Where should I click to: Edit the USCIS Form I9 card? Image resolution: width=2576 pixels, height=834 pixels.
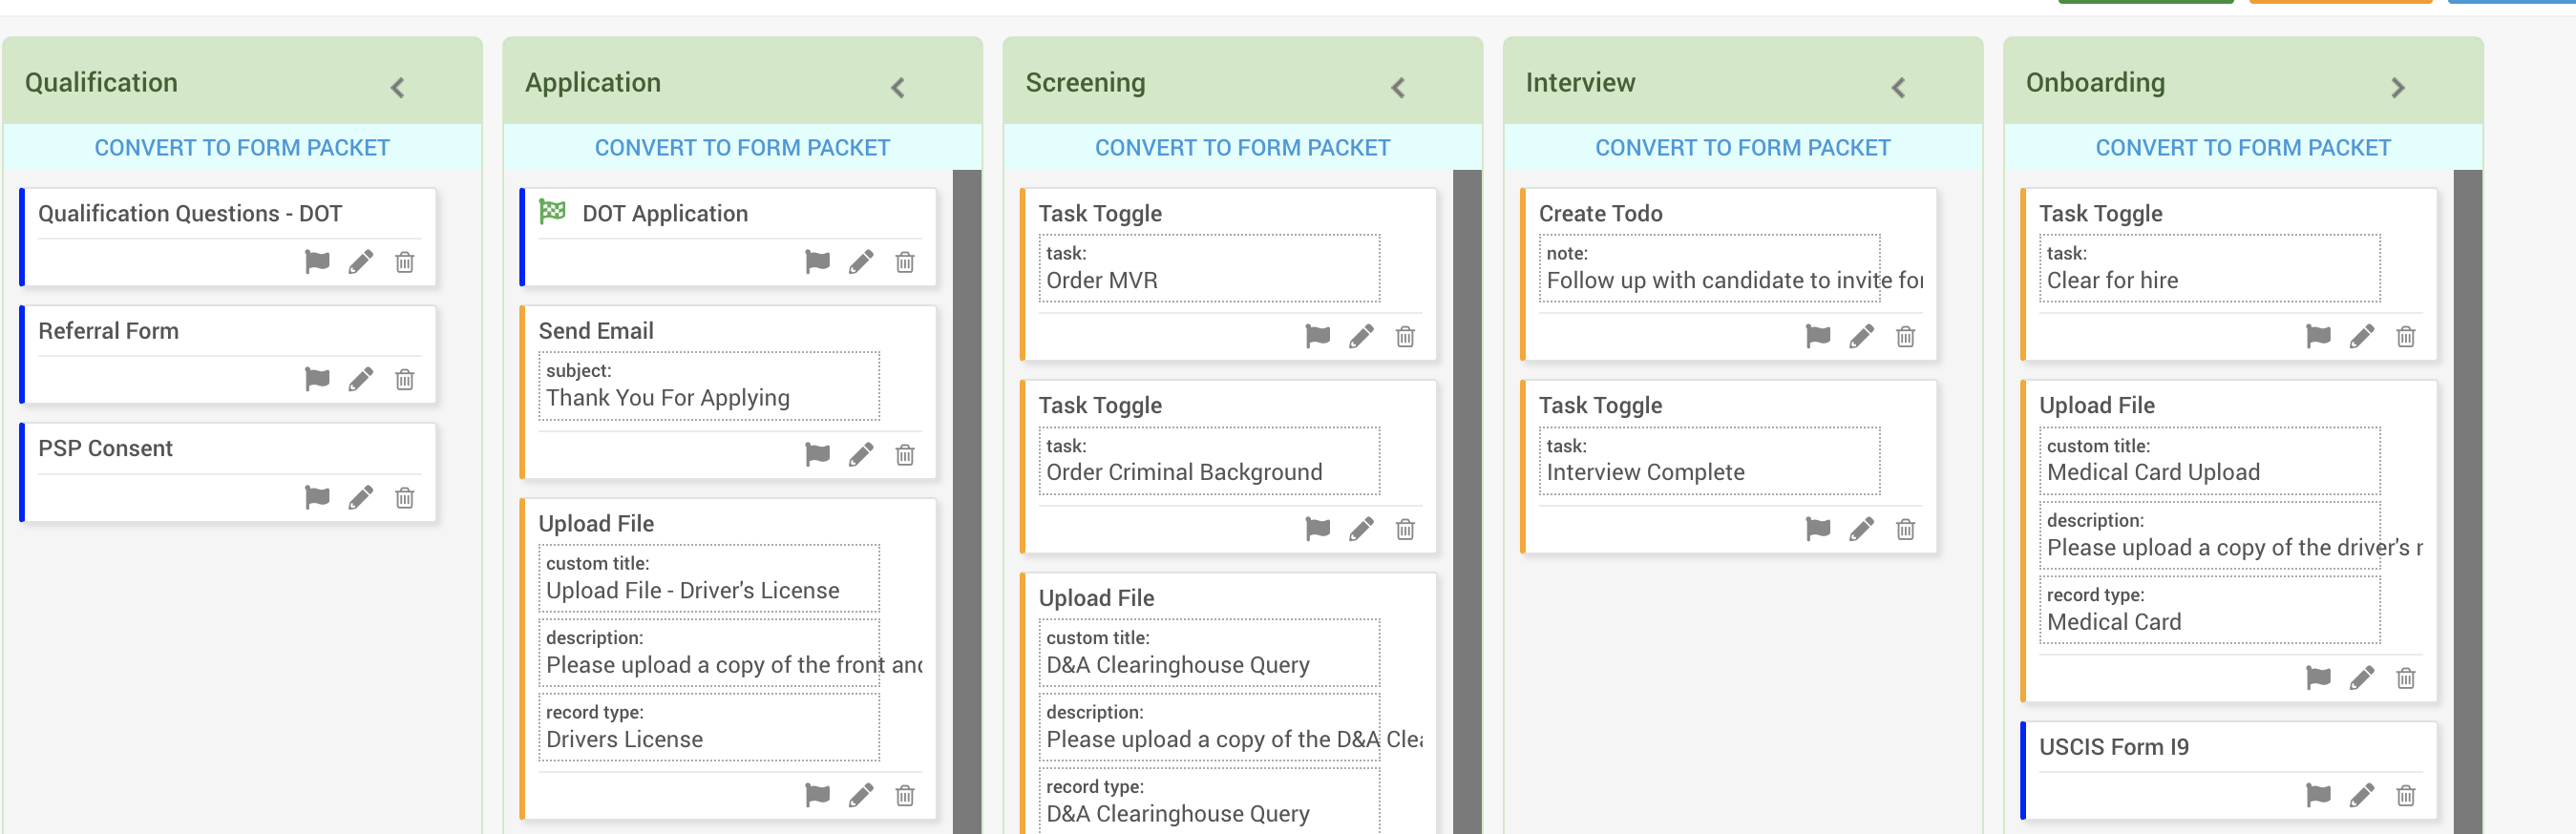point(2362,795)
